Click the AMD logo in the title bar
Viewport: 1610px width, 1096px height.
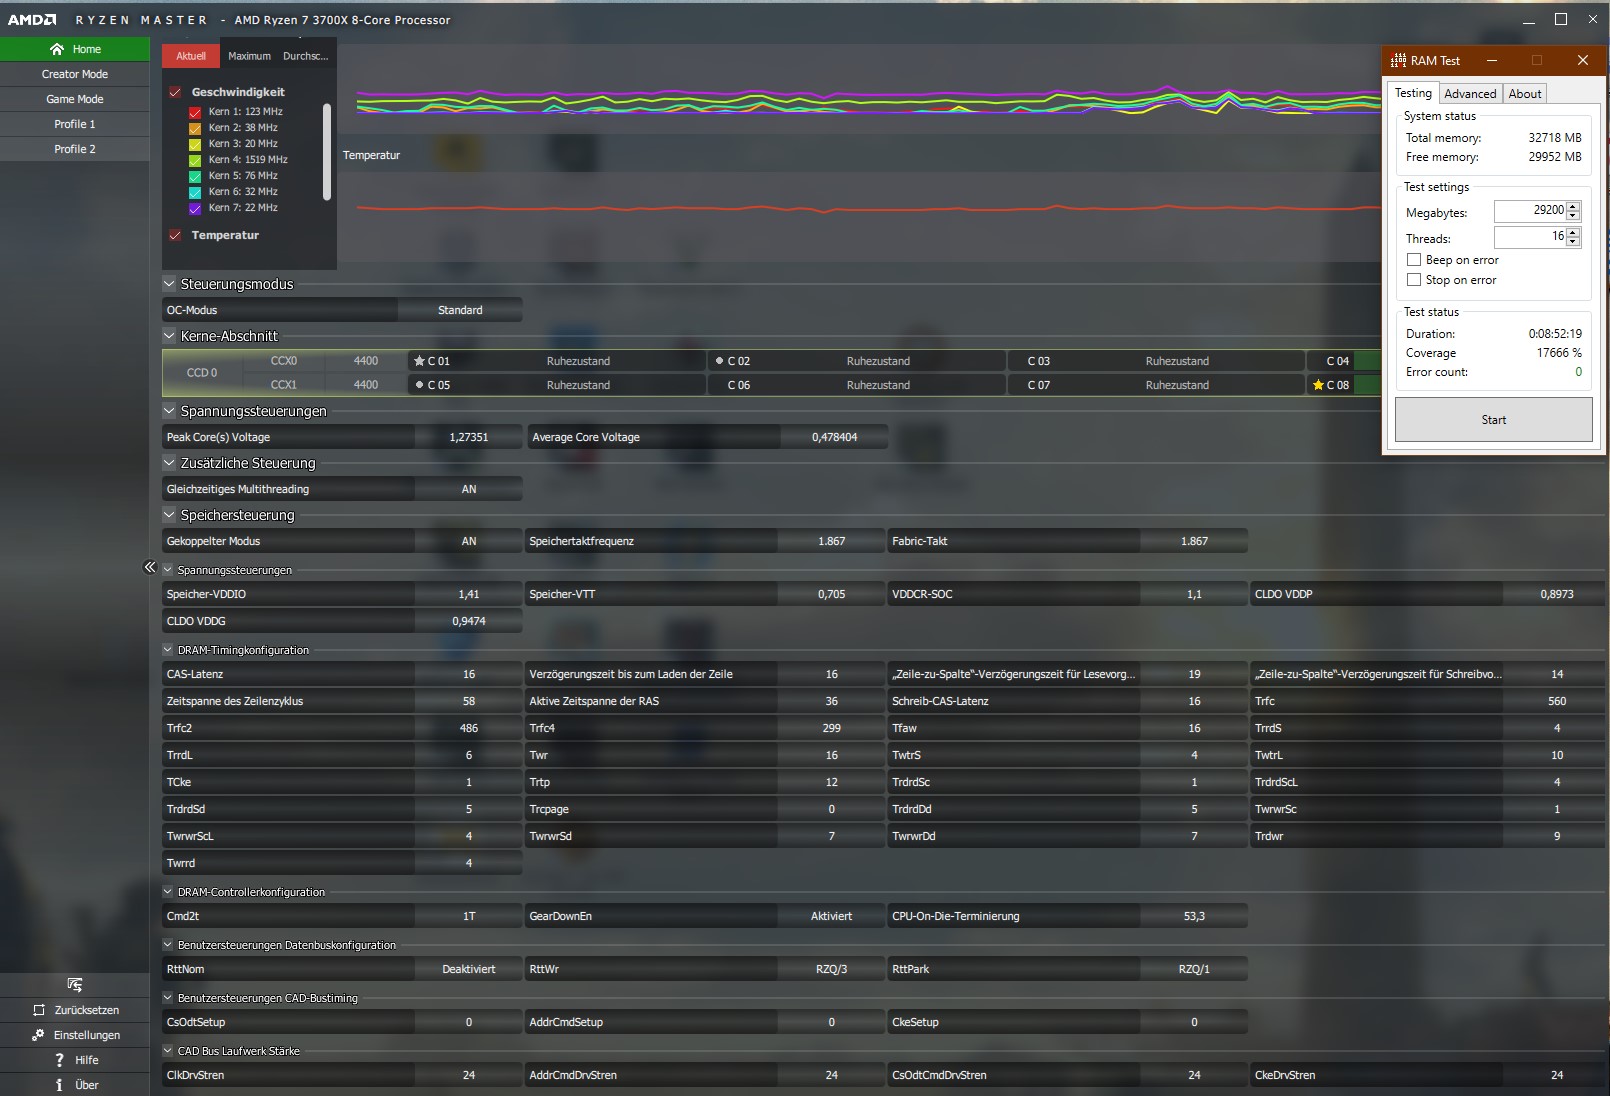click(32, 20)
